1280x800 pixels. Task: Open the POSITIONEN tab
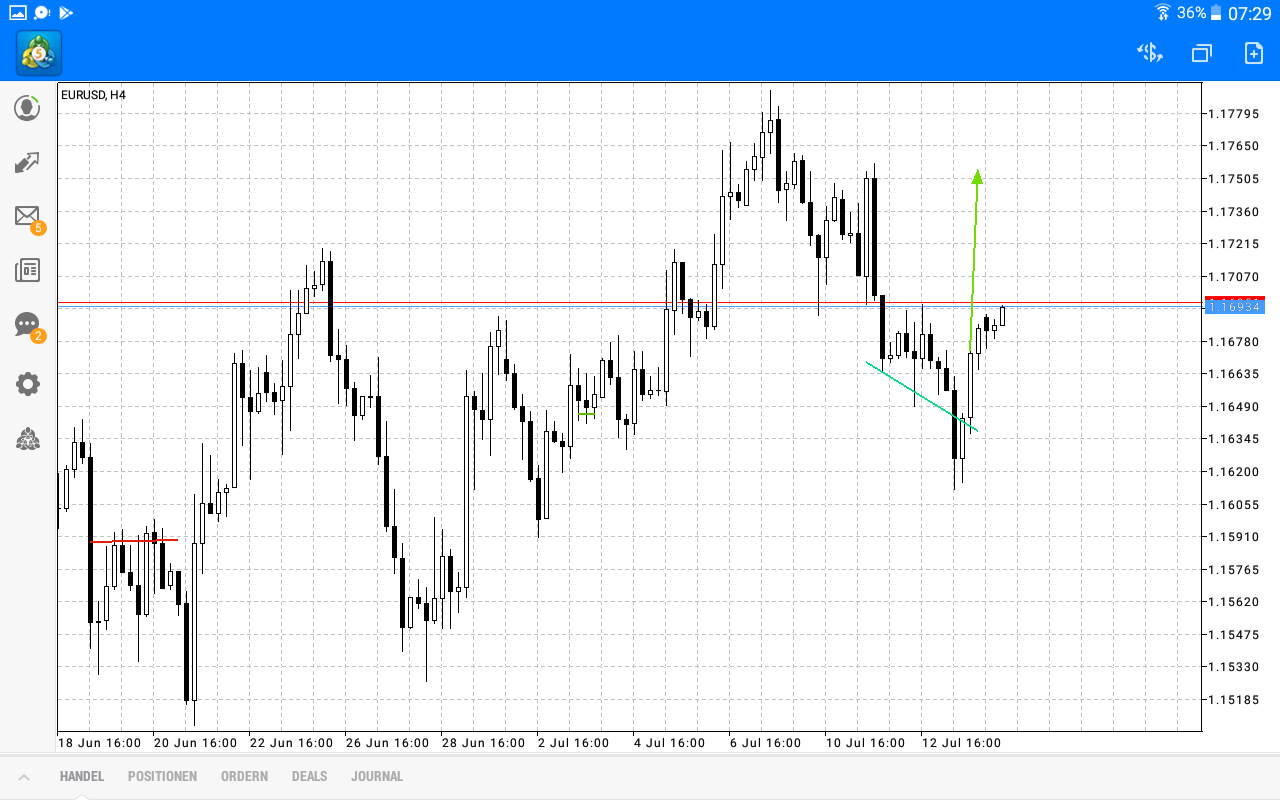point(162,776)
